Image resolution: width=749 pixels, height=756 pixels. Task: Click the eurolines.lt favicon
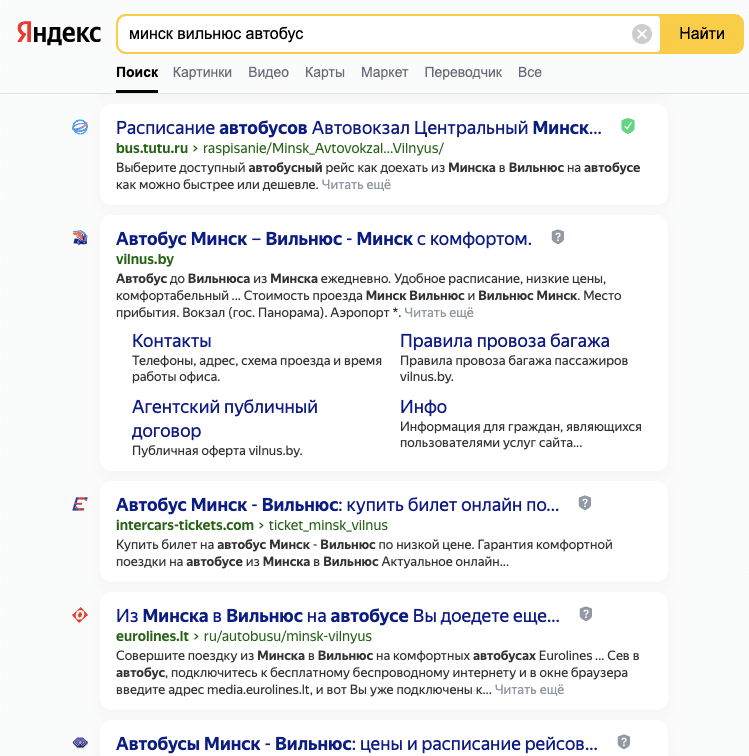[x=80, y=615]
